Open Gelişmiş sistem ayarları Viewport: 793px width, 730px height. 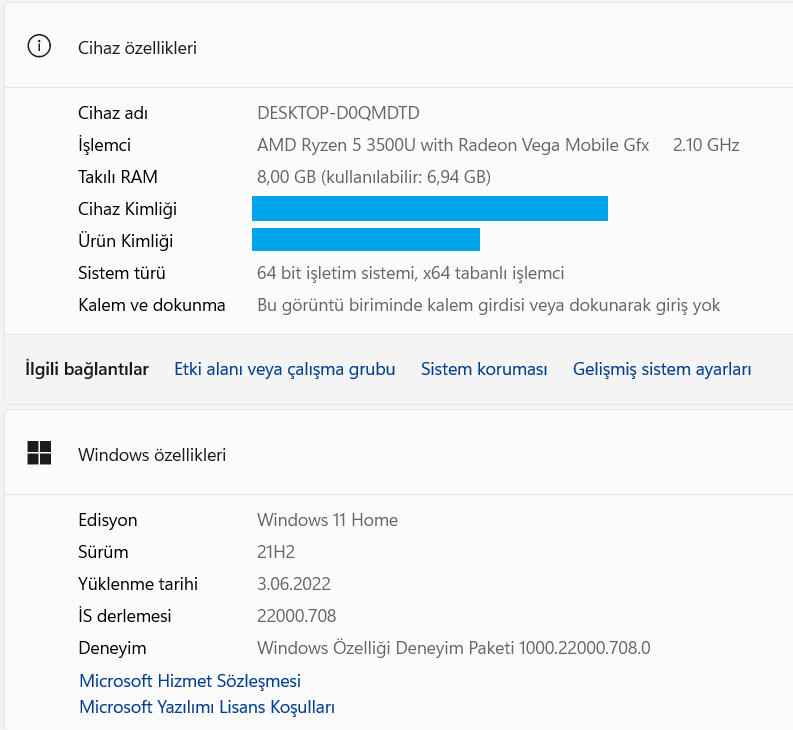tap(662, 369)
